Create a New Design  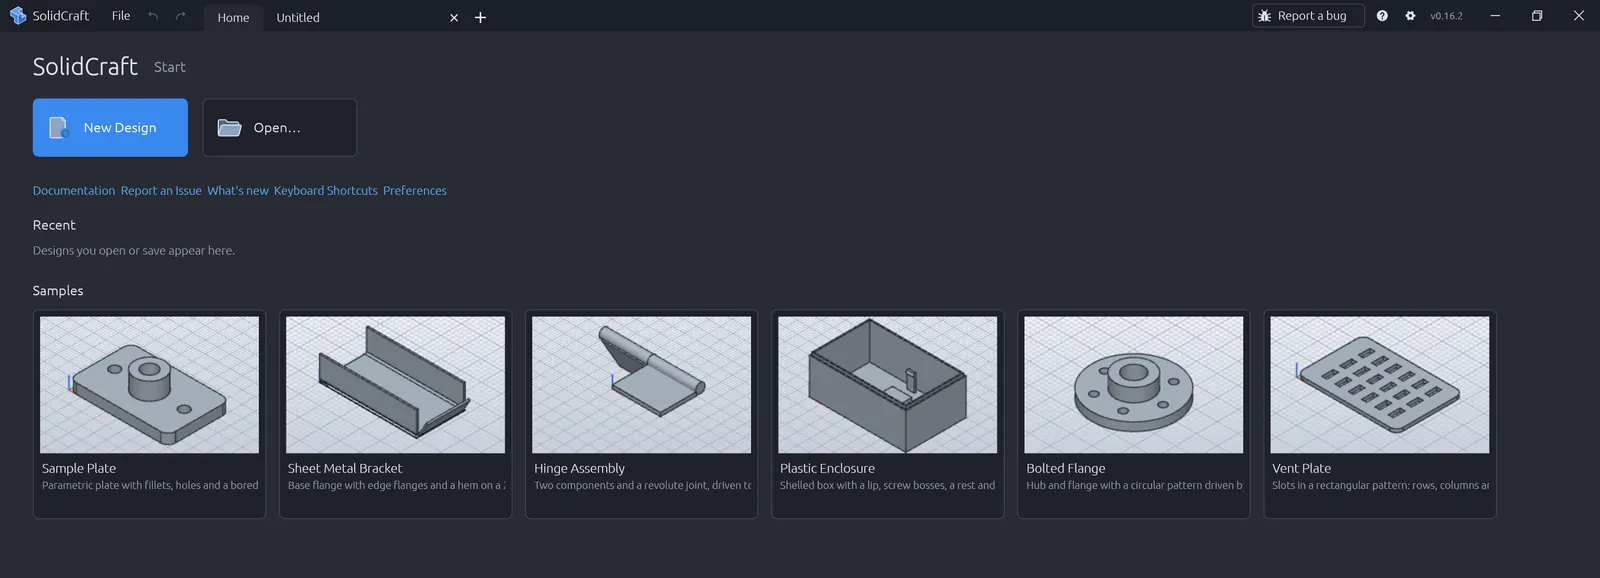[x=110, y=127]
